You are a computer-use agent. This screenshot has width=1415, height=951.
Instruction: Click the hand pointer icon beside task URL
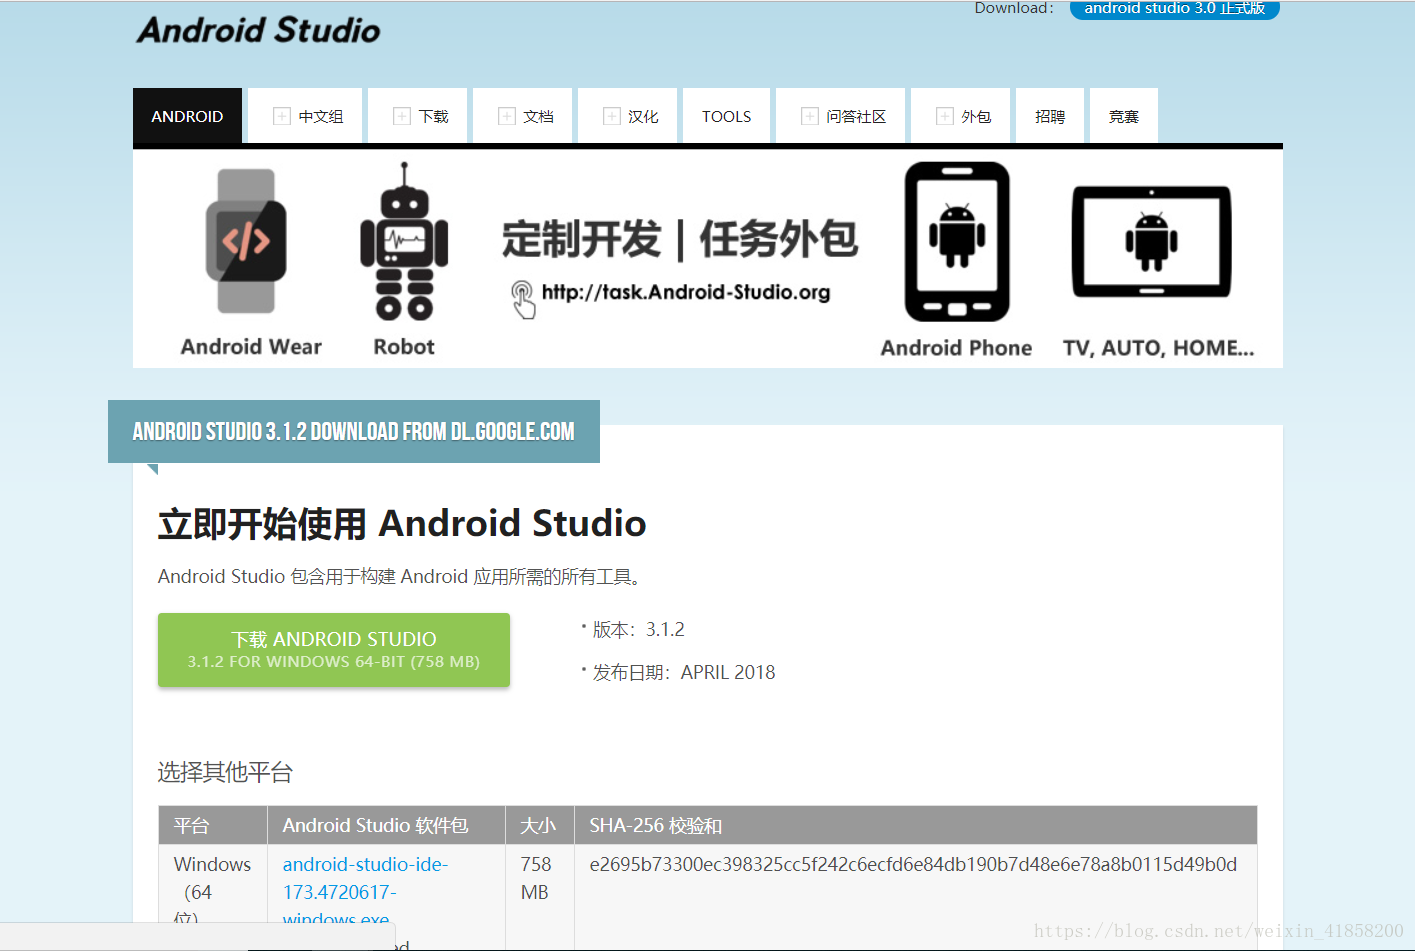coord(523,298)
